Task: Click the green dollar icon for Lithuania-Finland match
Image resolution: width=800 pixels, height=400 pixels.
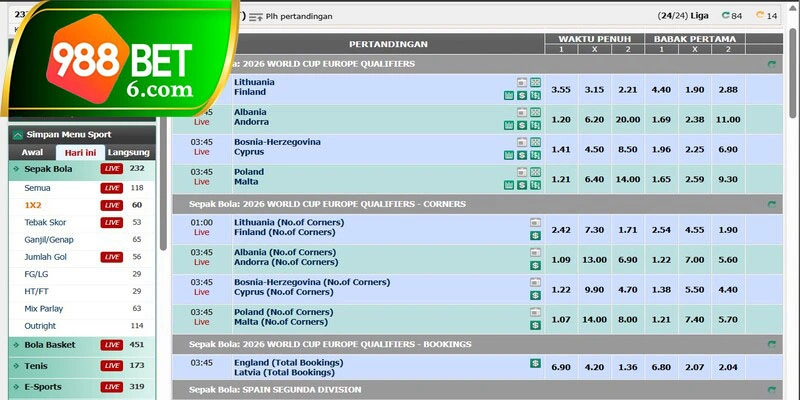Action: [x=521, y=95]
